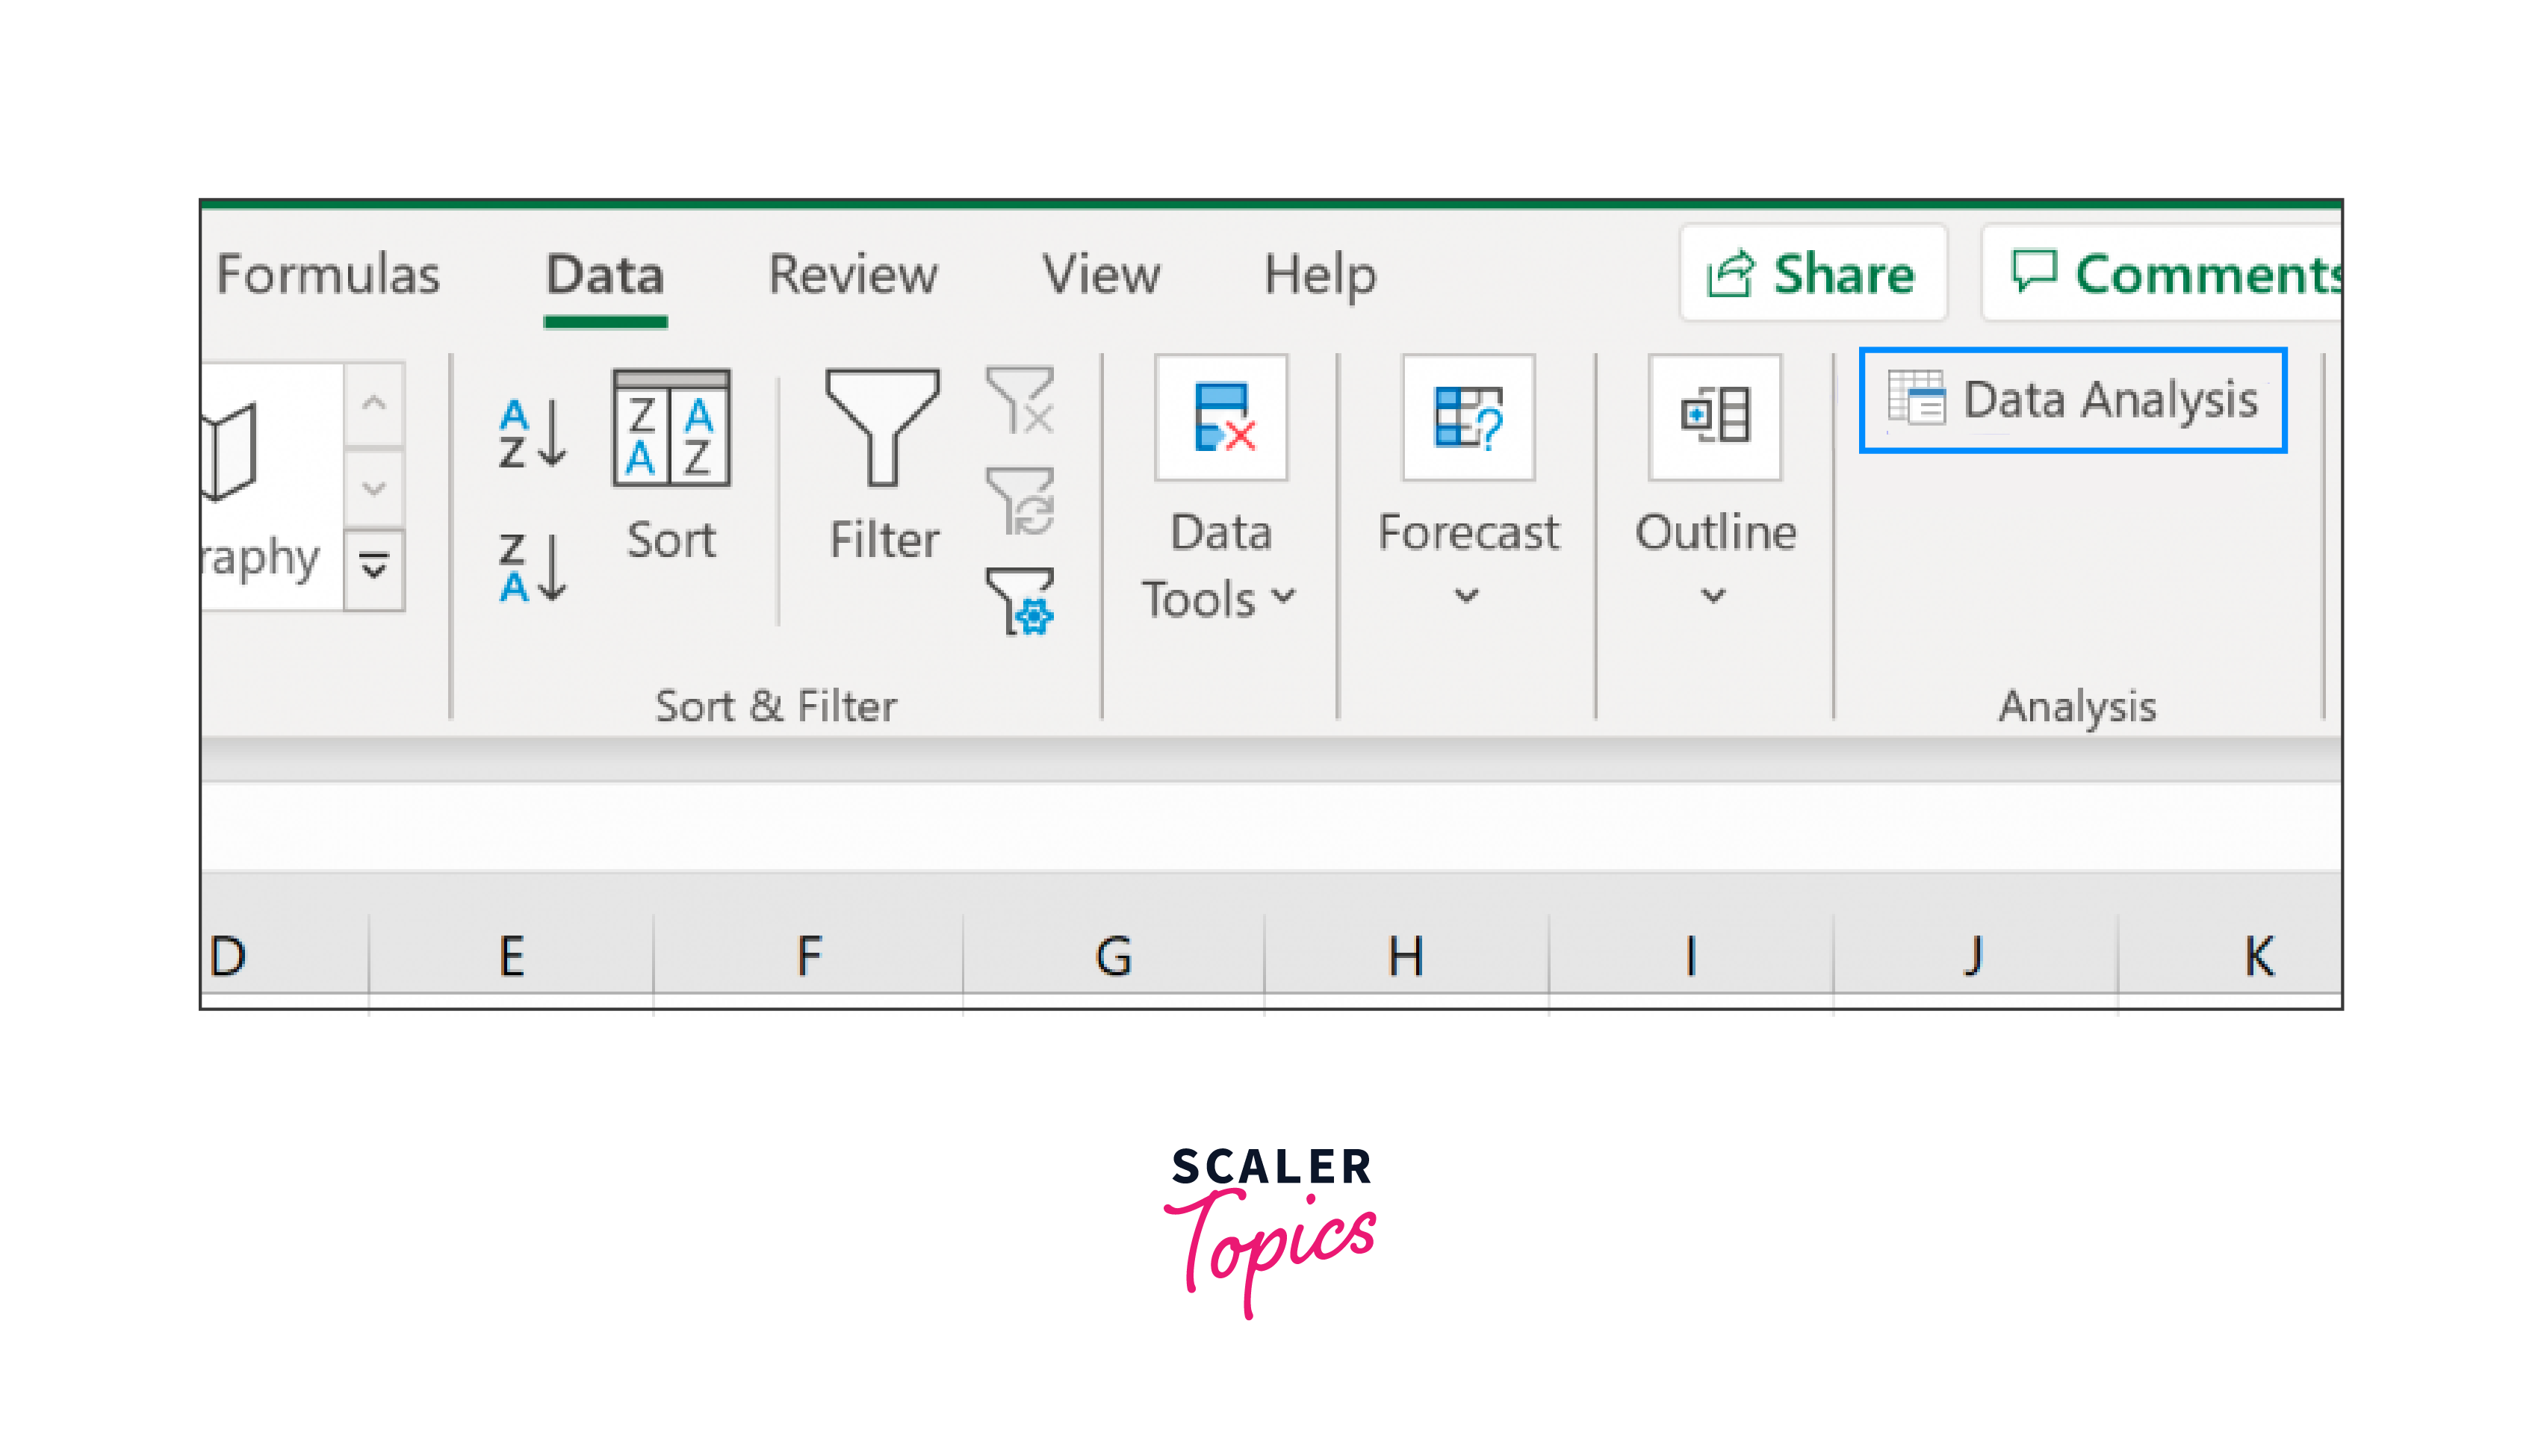Sort Z to A descending
This screenshot has height=1456, width=2541.
tap(532, 567)
